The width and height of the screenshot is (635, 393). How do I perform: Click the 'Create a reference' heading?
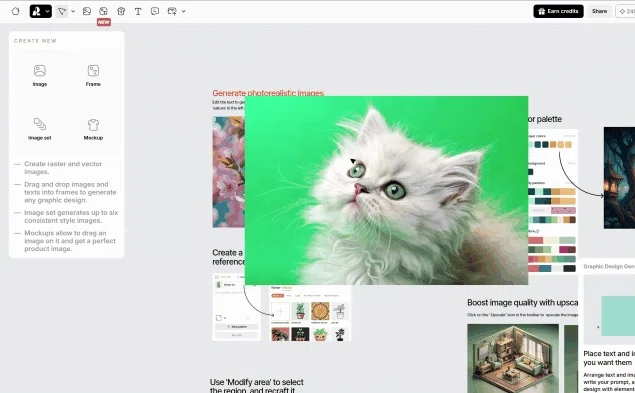tap(228, 257)
